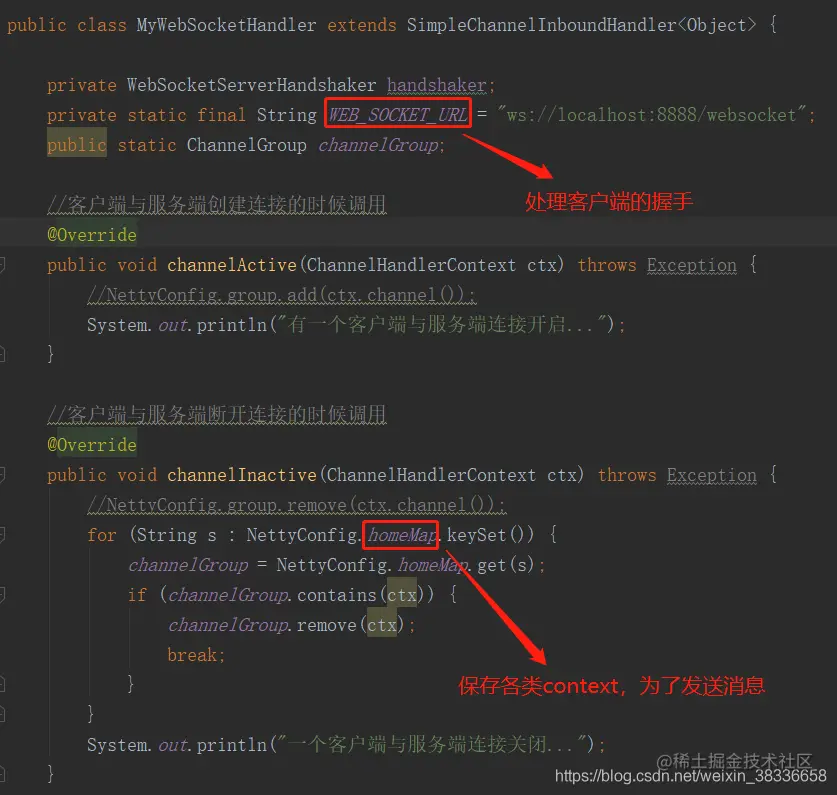Image resolution: width=837 pixels, height=795 pixels.
Task: Click Exception in the channelActive throws clause
Action: pos(692,265)
